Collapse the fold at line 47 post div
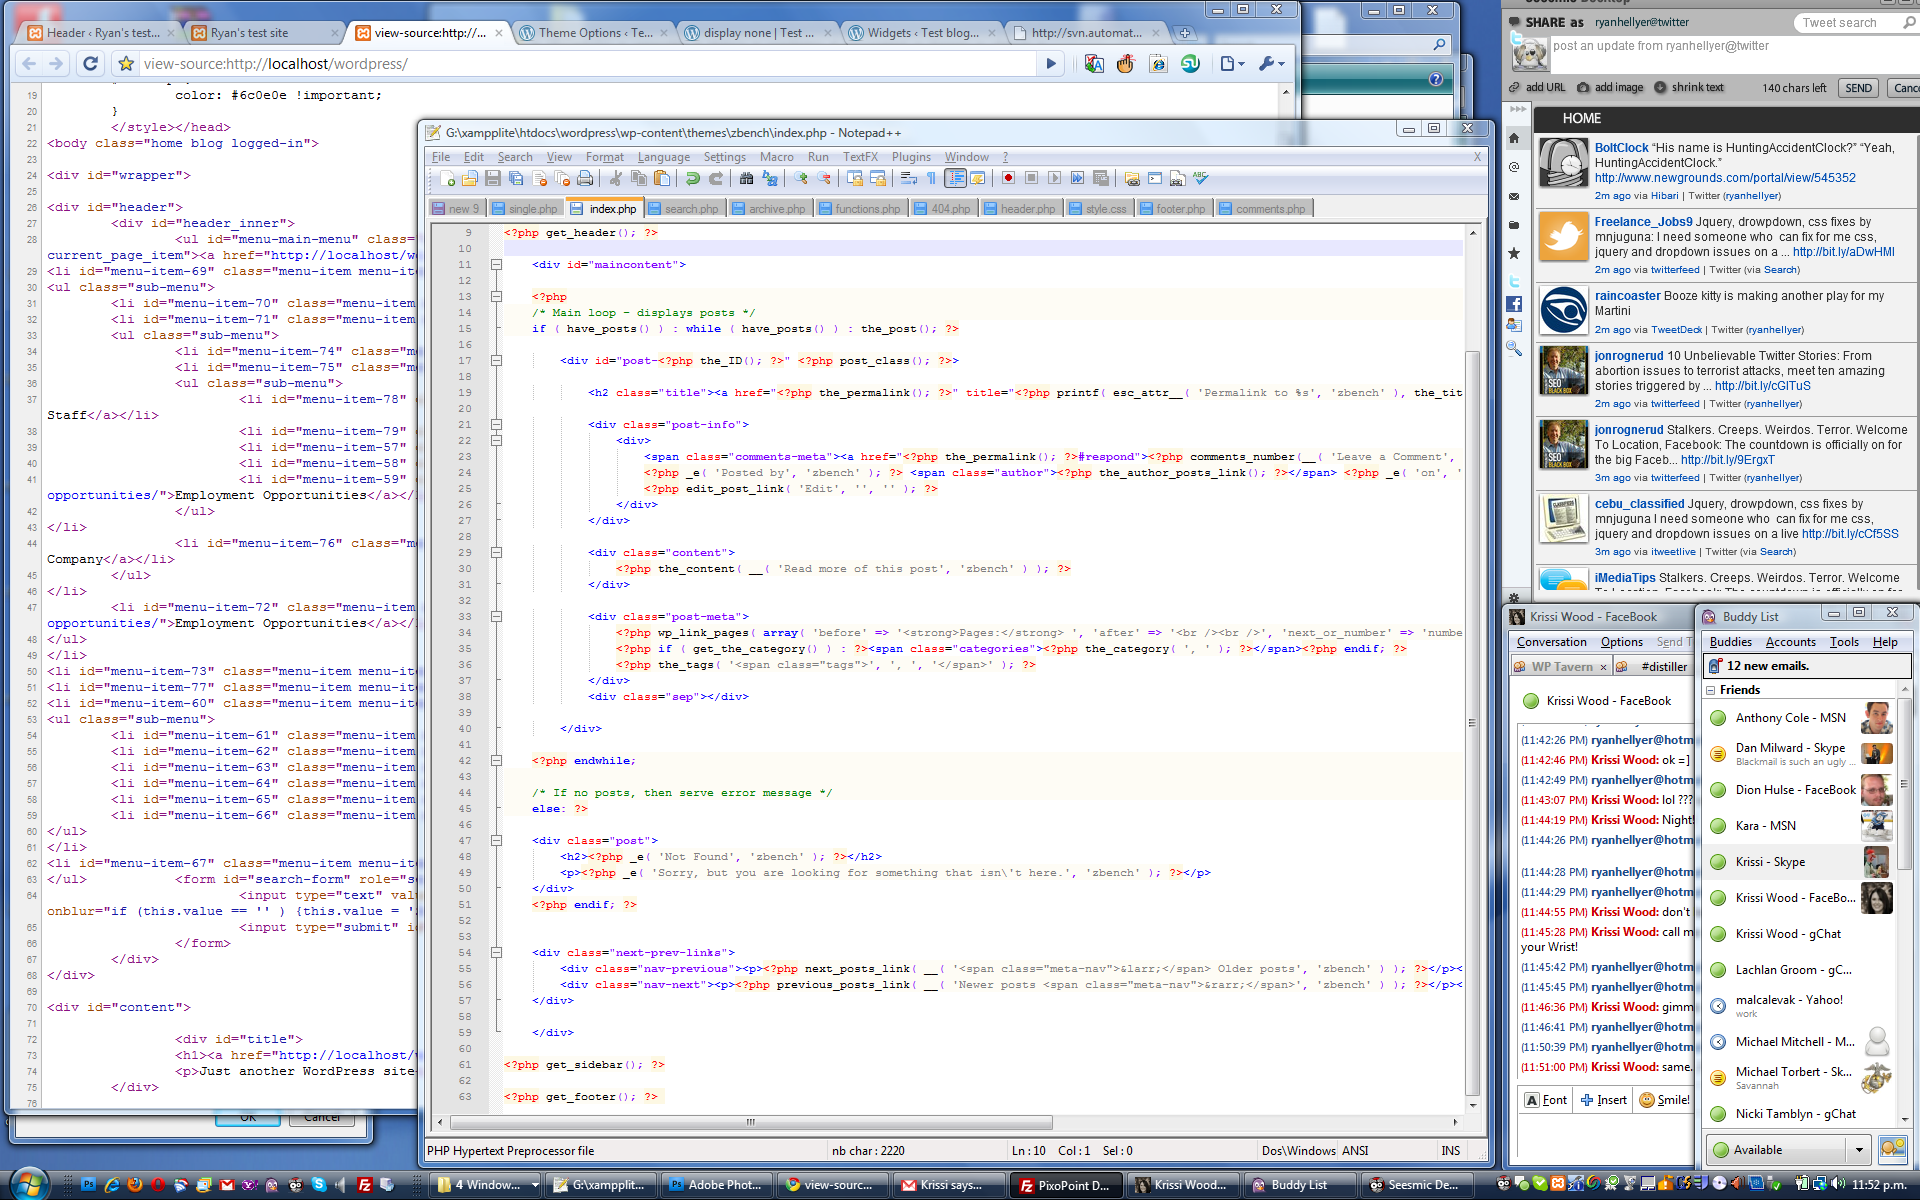The image size is (1920, 1200). click(x=496, y=841)
